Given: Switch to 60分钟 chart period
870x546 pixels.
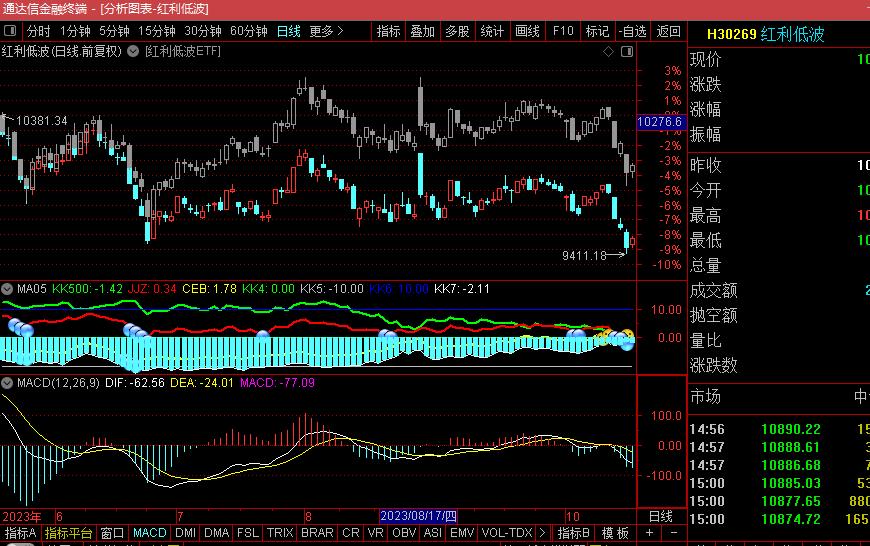Looking at the screenshot, I should tap(249, 31).
